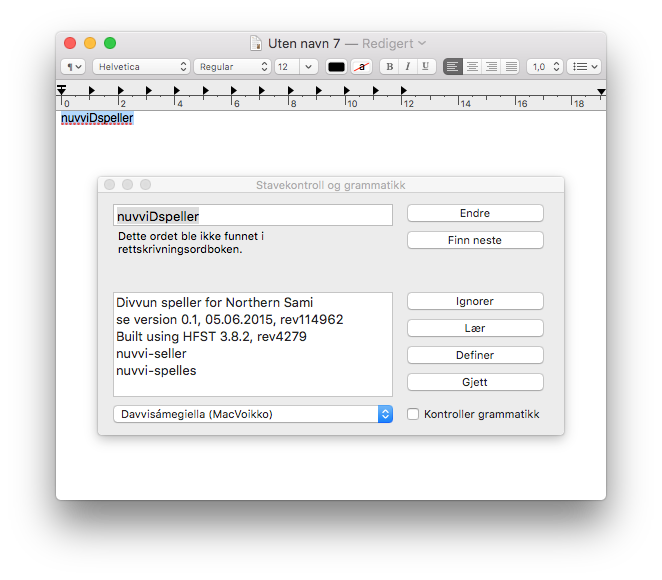Click the misspelled word nuvviDspeller in the document
The height and width of the screenshot is (580, 662).
(97, 118)
